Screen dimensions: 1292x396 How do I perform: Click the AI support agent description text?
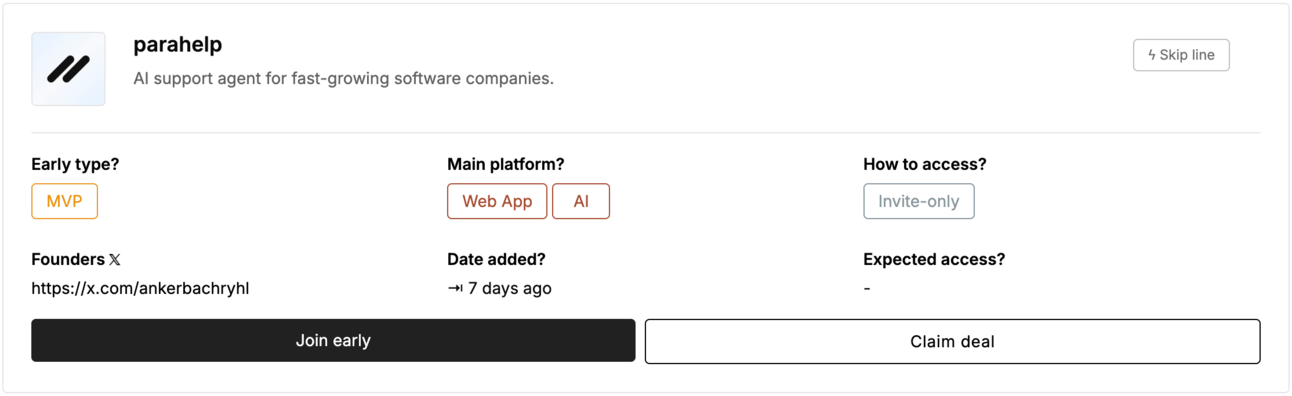(343, 78)
